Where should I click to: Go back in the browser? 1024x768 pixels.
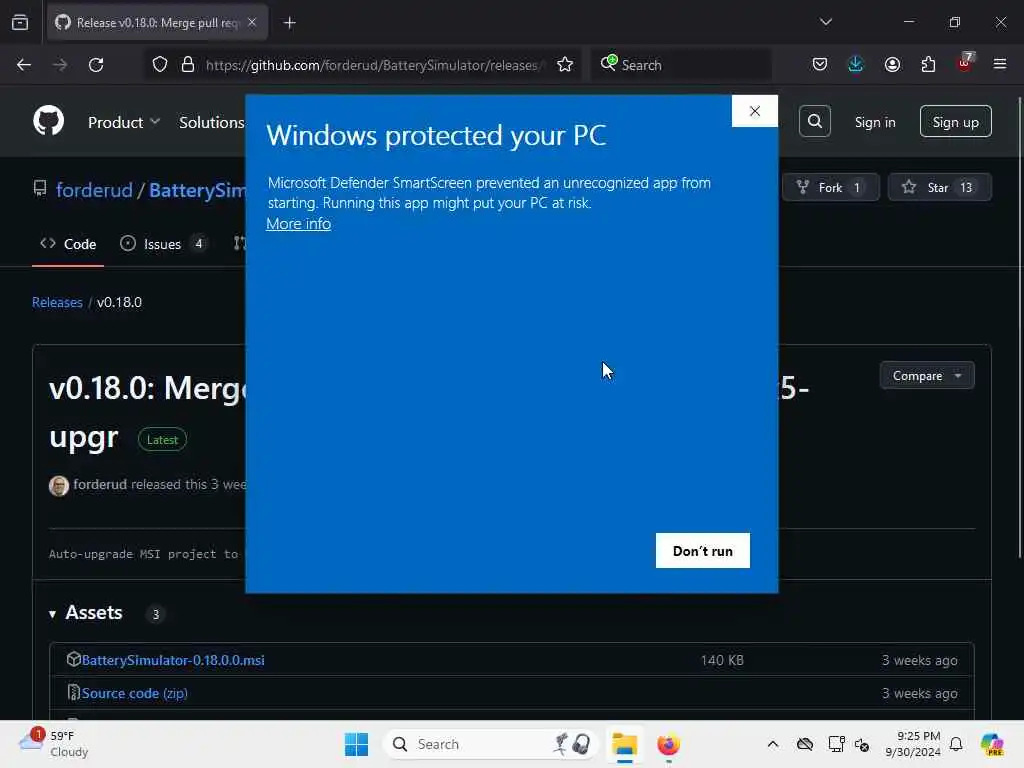24,65
